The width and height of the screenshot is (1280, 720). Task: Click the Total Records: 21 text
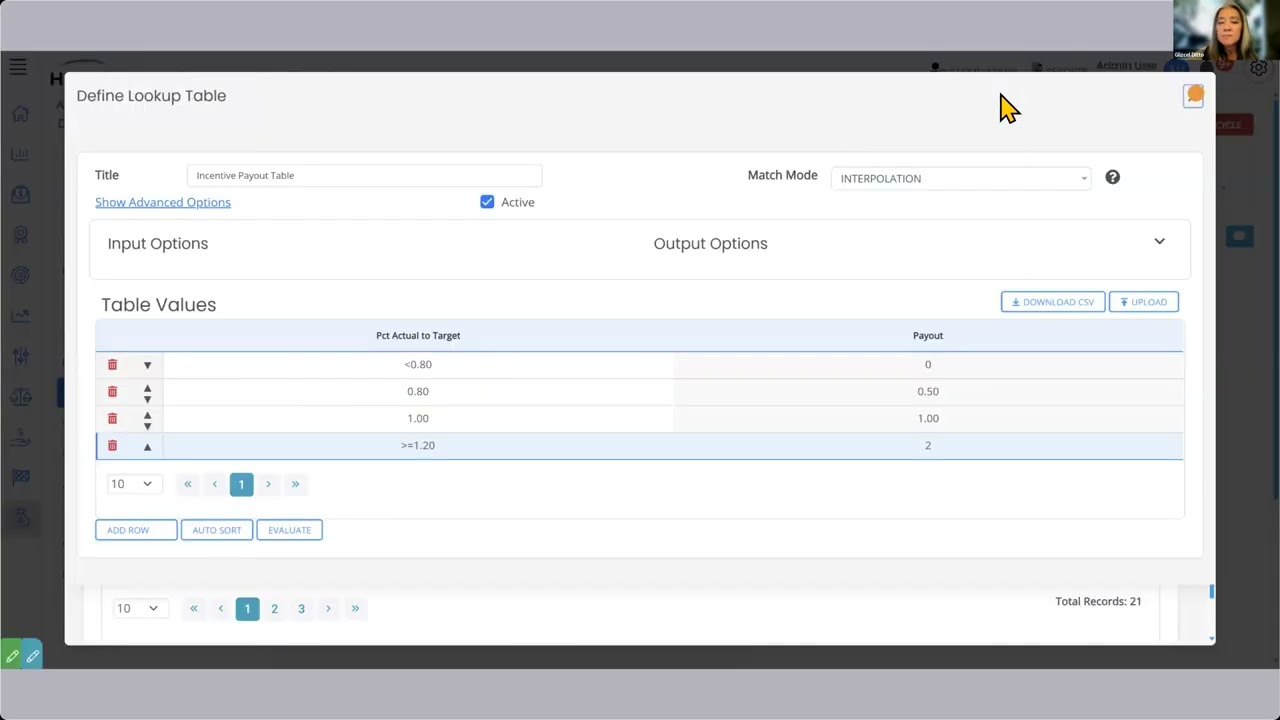(1098, 601)
